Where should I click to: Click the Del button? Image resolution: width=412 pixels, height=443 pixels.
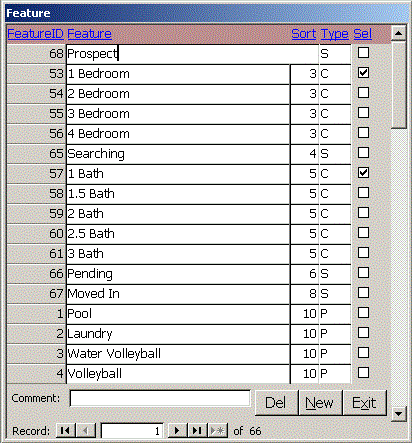coord(276,403)
